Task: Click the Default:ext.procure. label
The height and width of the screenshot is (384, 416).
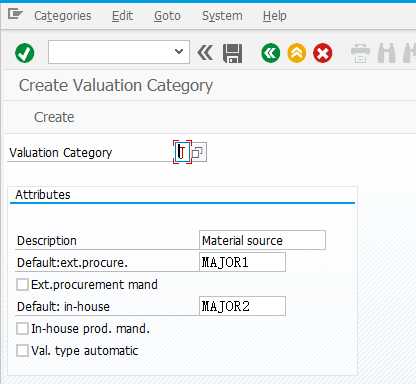Action: (72, 263)
